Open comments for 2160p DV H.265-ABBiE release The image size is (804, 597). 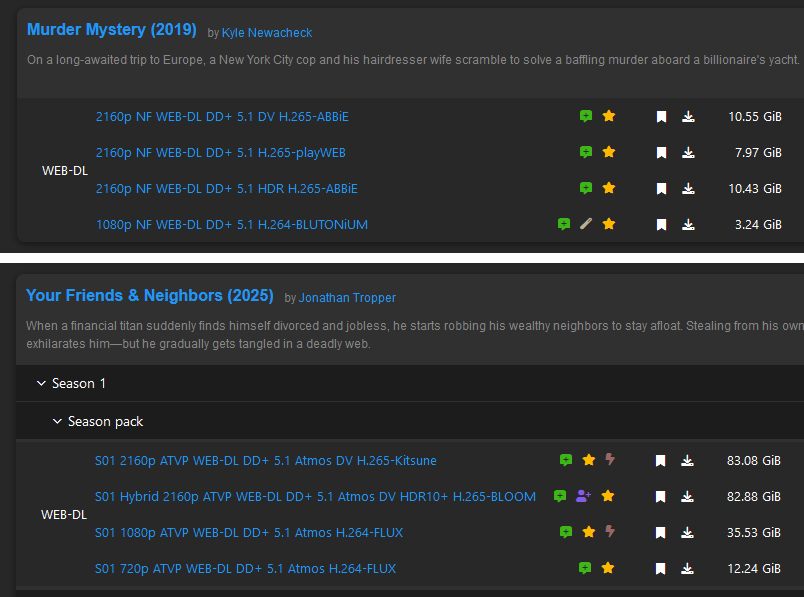pyautogui.click(x=586, y=116)
